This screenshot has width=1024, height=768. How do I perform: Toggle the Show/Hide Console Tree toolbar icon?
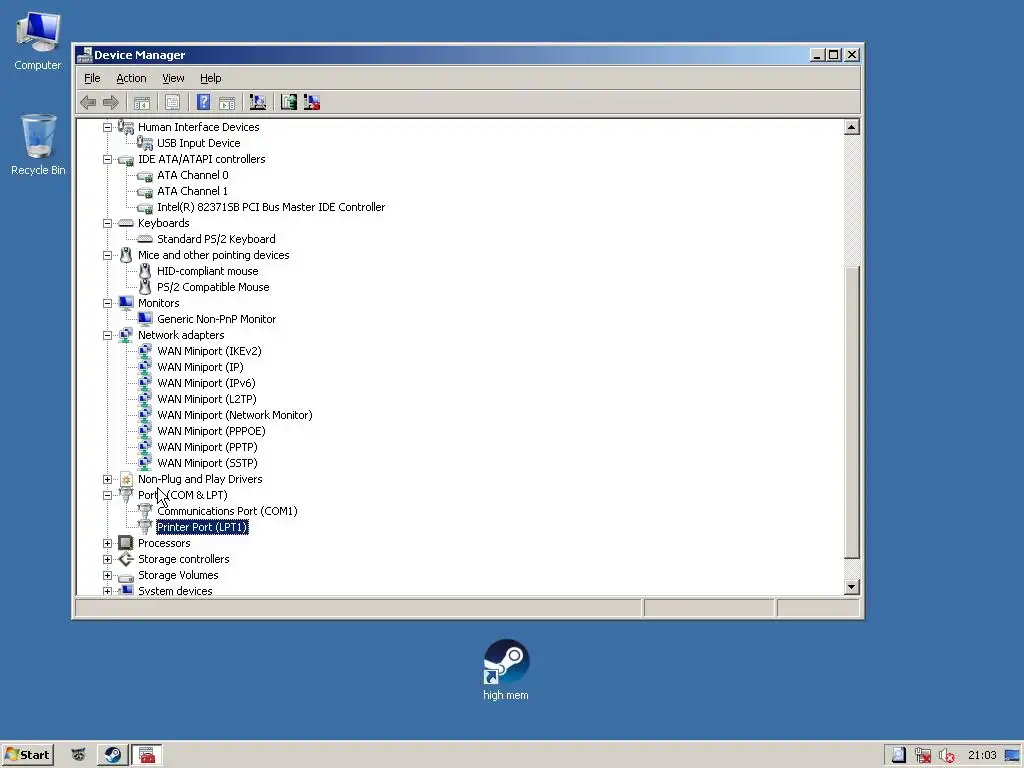point(142,103)
